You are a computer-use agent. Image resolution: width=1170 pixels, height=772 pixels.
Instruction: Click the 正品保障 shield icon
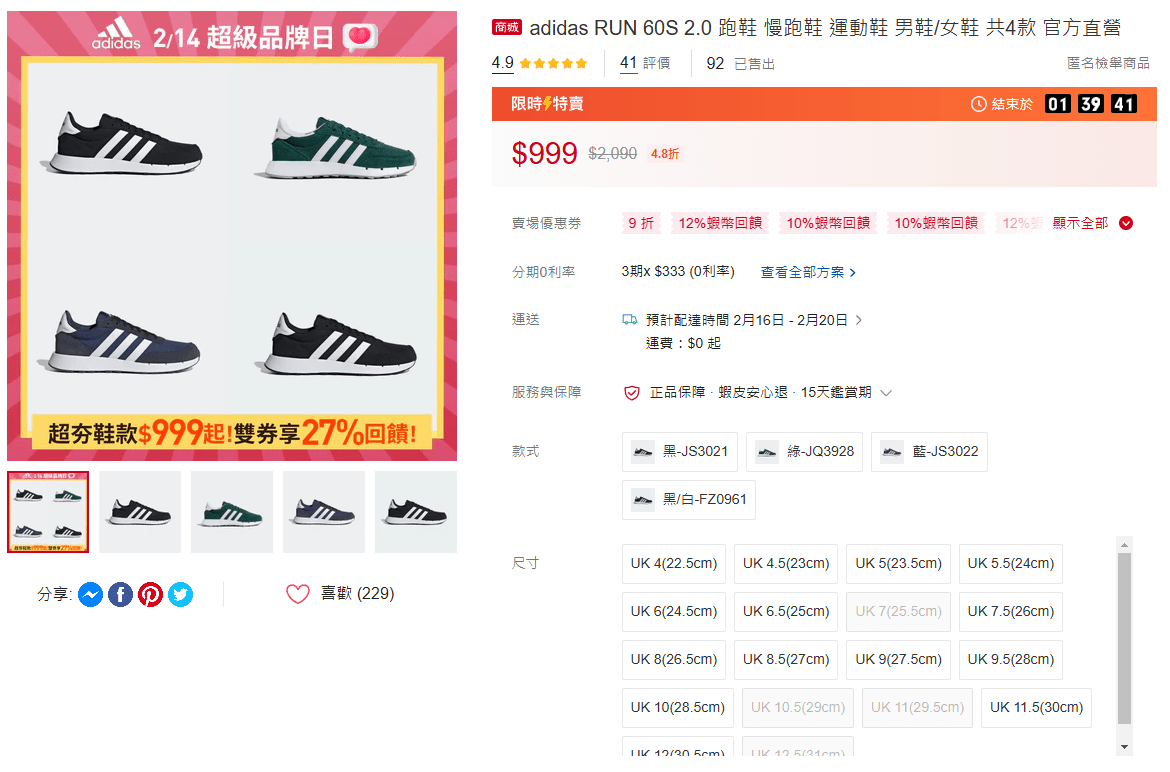tap(631, 393)
